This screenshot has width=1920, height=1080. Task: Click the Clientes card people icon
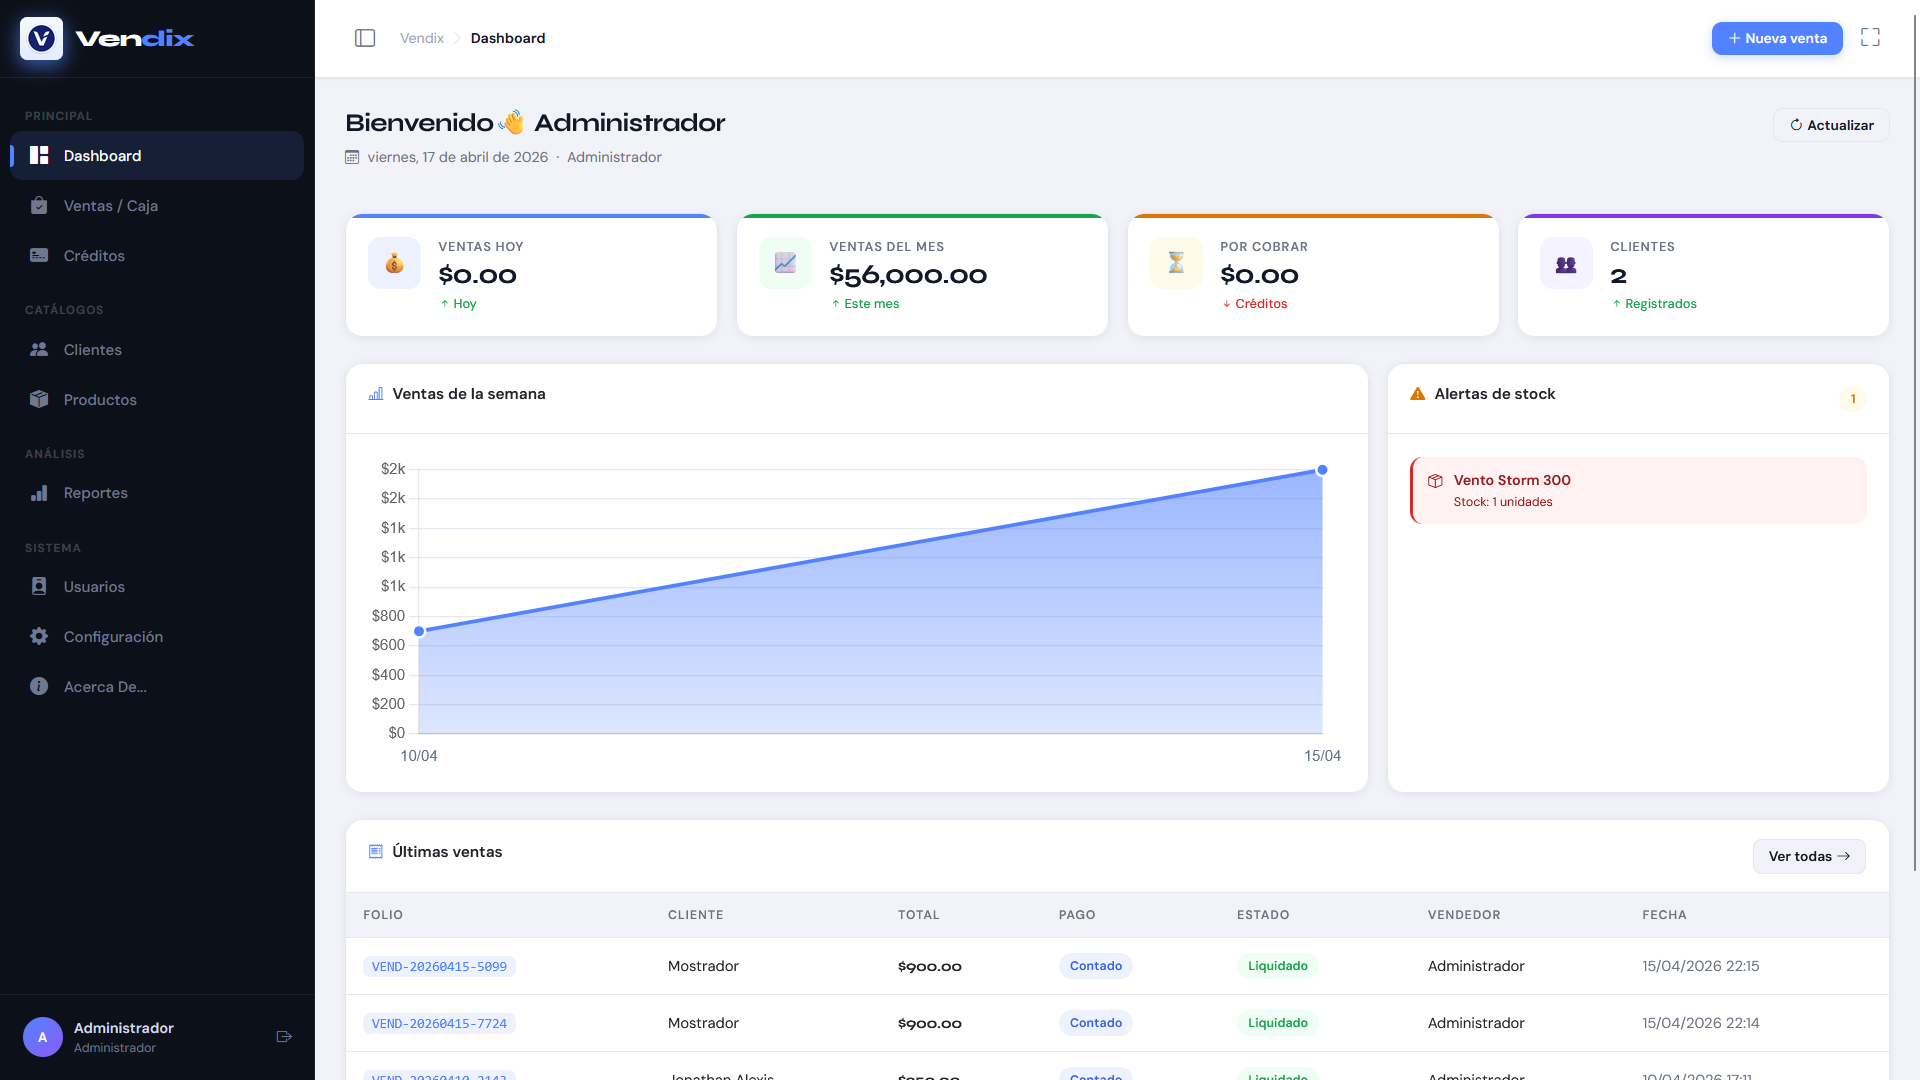[x=1566, y=263]
